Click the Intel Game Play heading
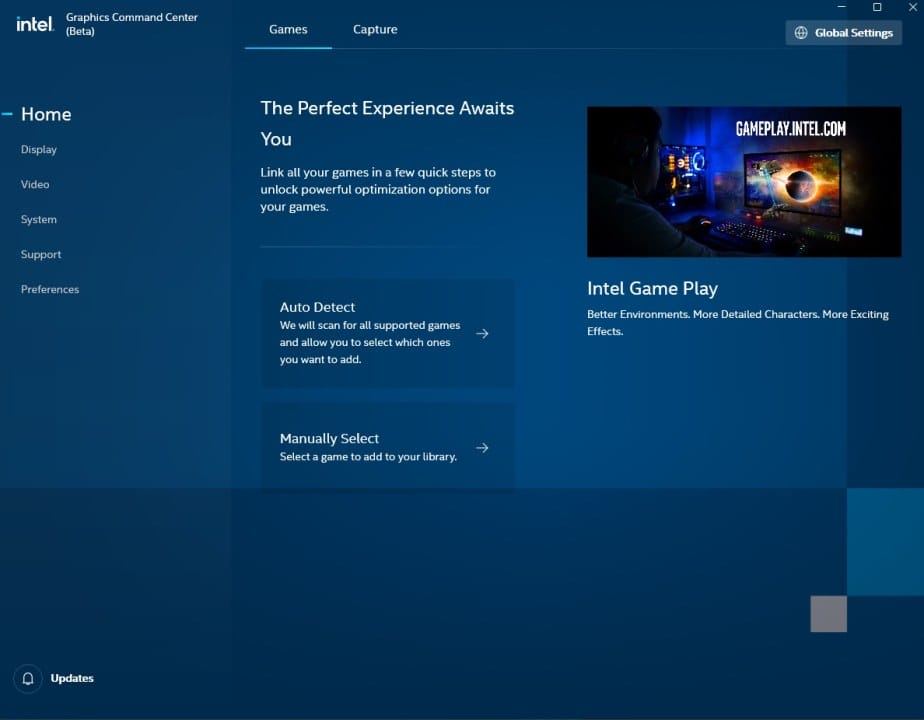The width and height of the screenshot is (924, 720). click(x=652, y=288)
